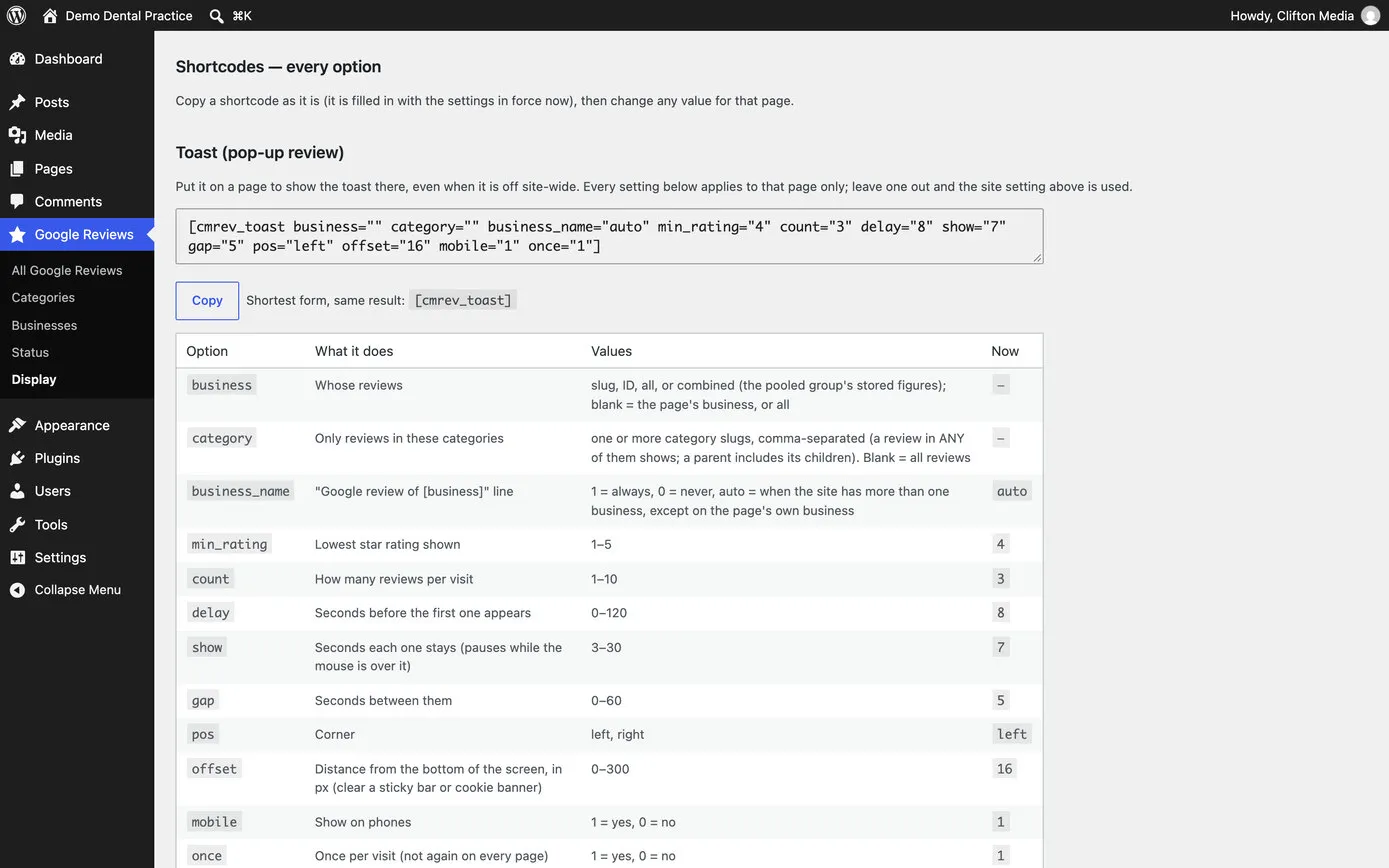Click the Display submenu item
The image size is (1389, 868).
pos(34,379)
